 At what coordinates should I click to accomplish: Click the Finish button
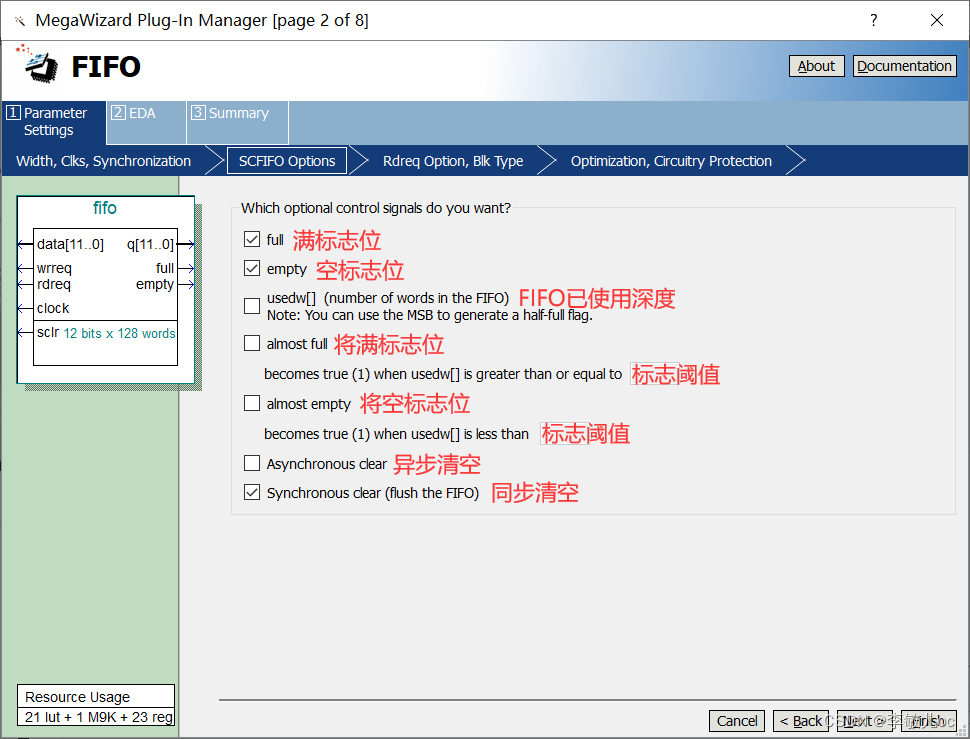coord(929,720)
